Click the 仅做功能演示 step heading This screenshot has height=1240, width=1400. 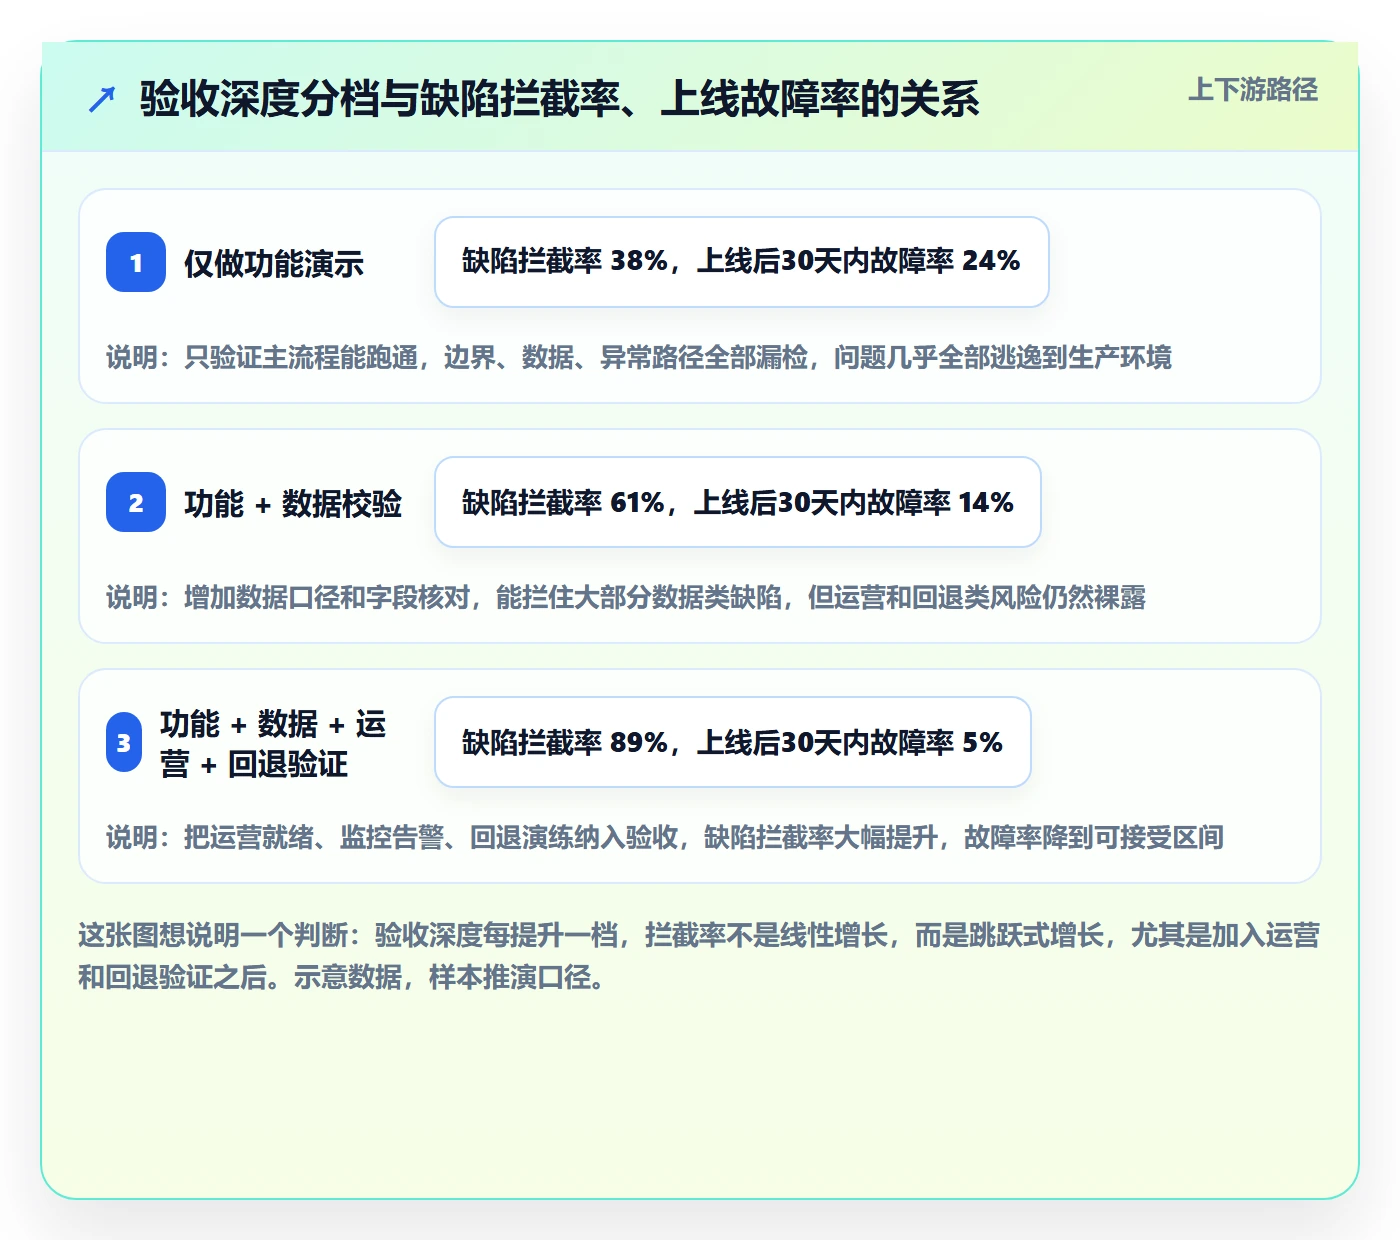pos(274,263)
